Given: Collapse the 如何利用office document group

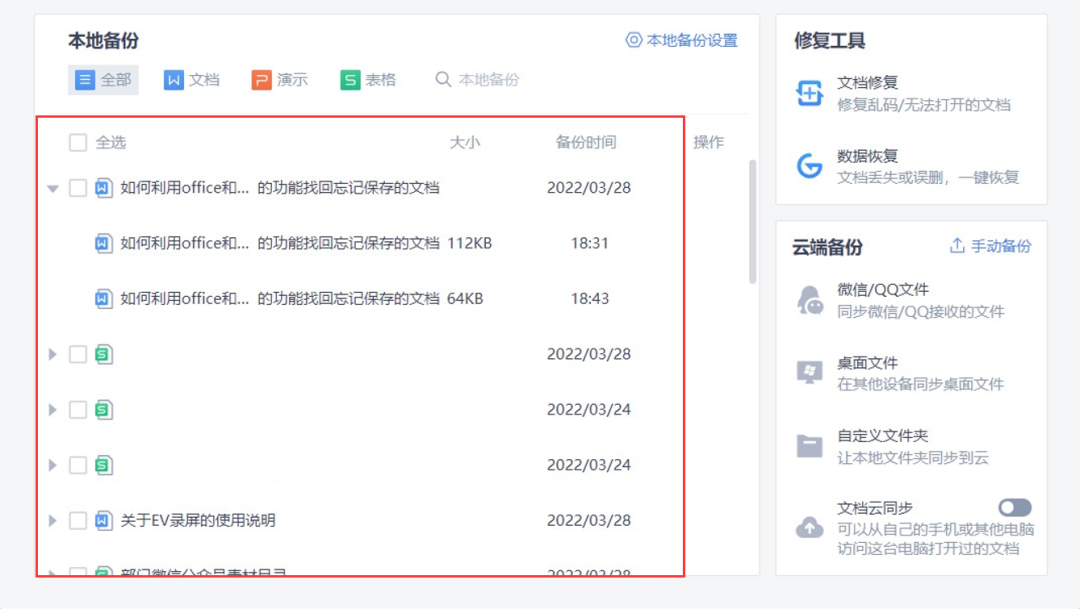Looking at the screenshot, I should coord(53,188).
